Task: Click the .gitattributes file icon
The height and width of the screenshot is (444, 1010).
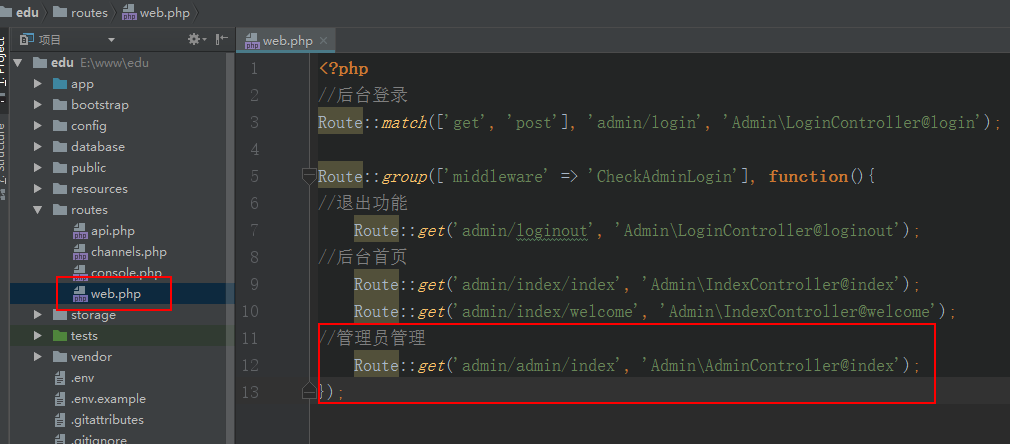Action: pos(59,420)
